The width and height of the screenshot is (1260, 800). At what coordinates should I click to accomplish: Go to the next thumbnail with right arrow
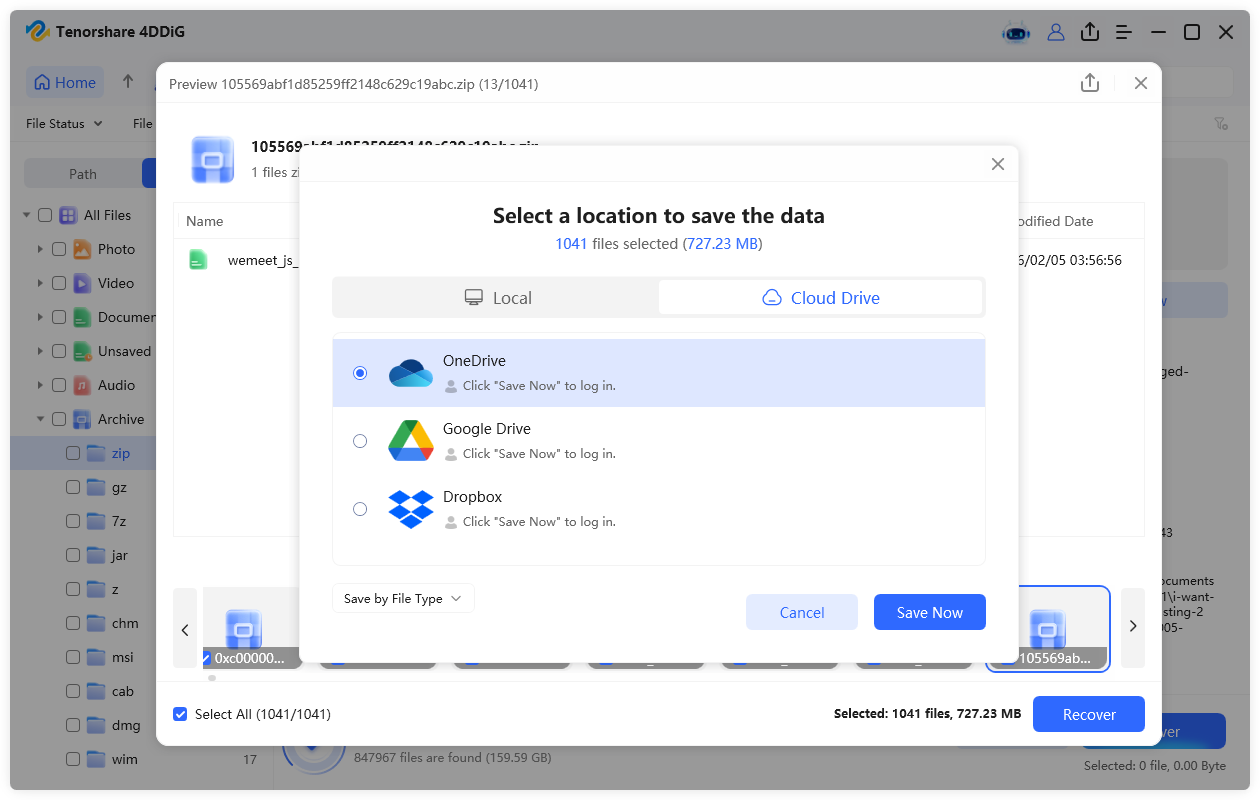[x=1133, y=627]
